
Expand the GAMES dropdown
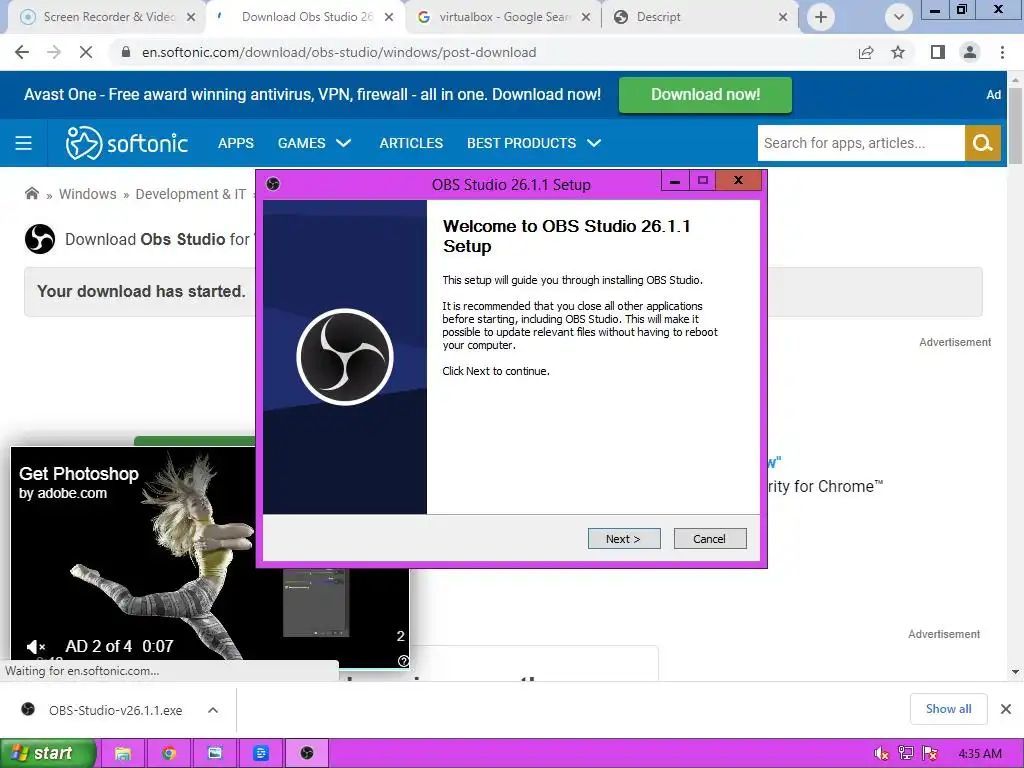(314, 143)
